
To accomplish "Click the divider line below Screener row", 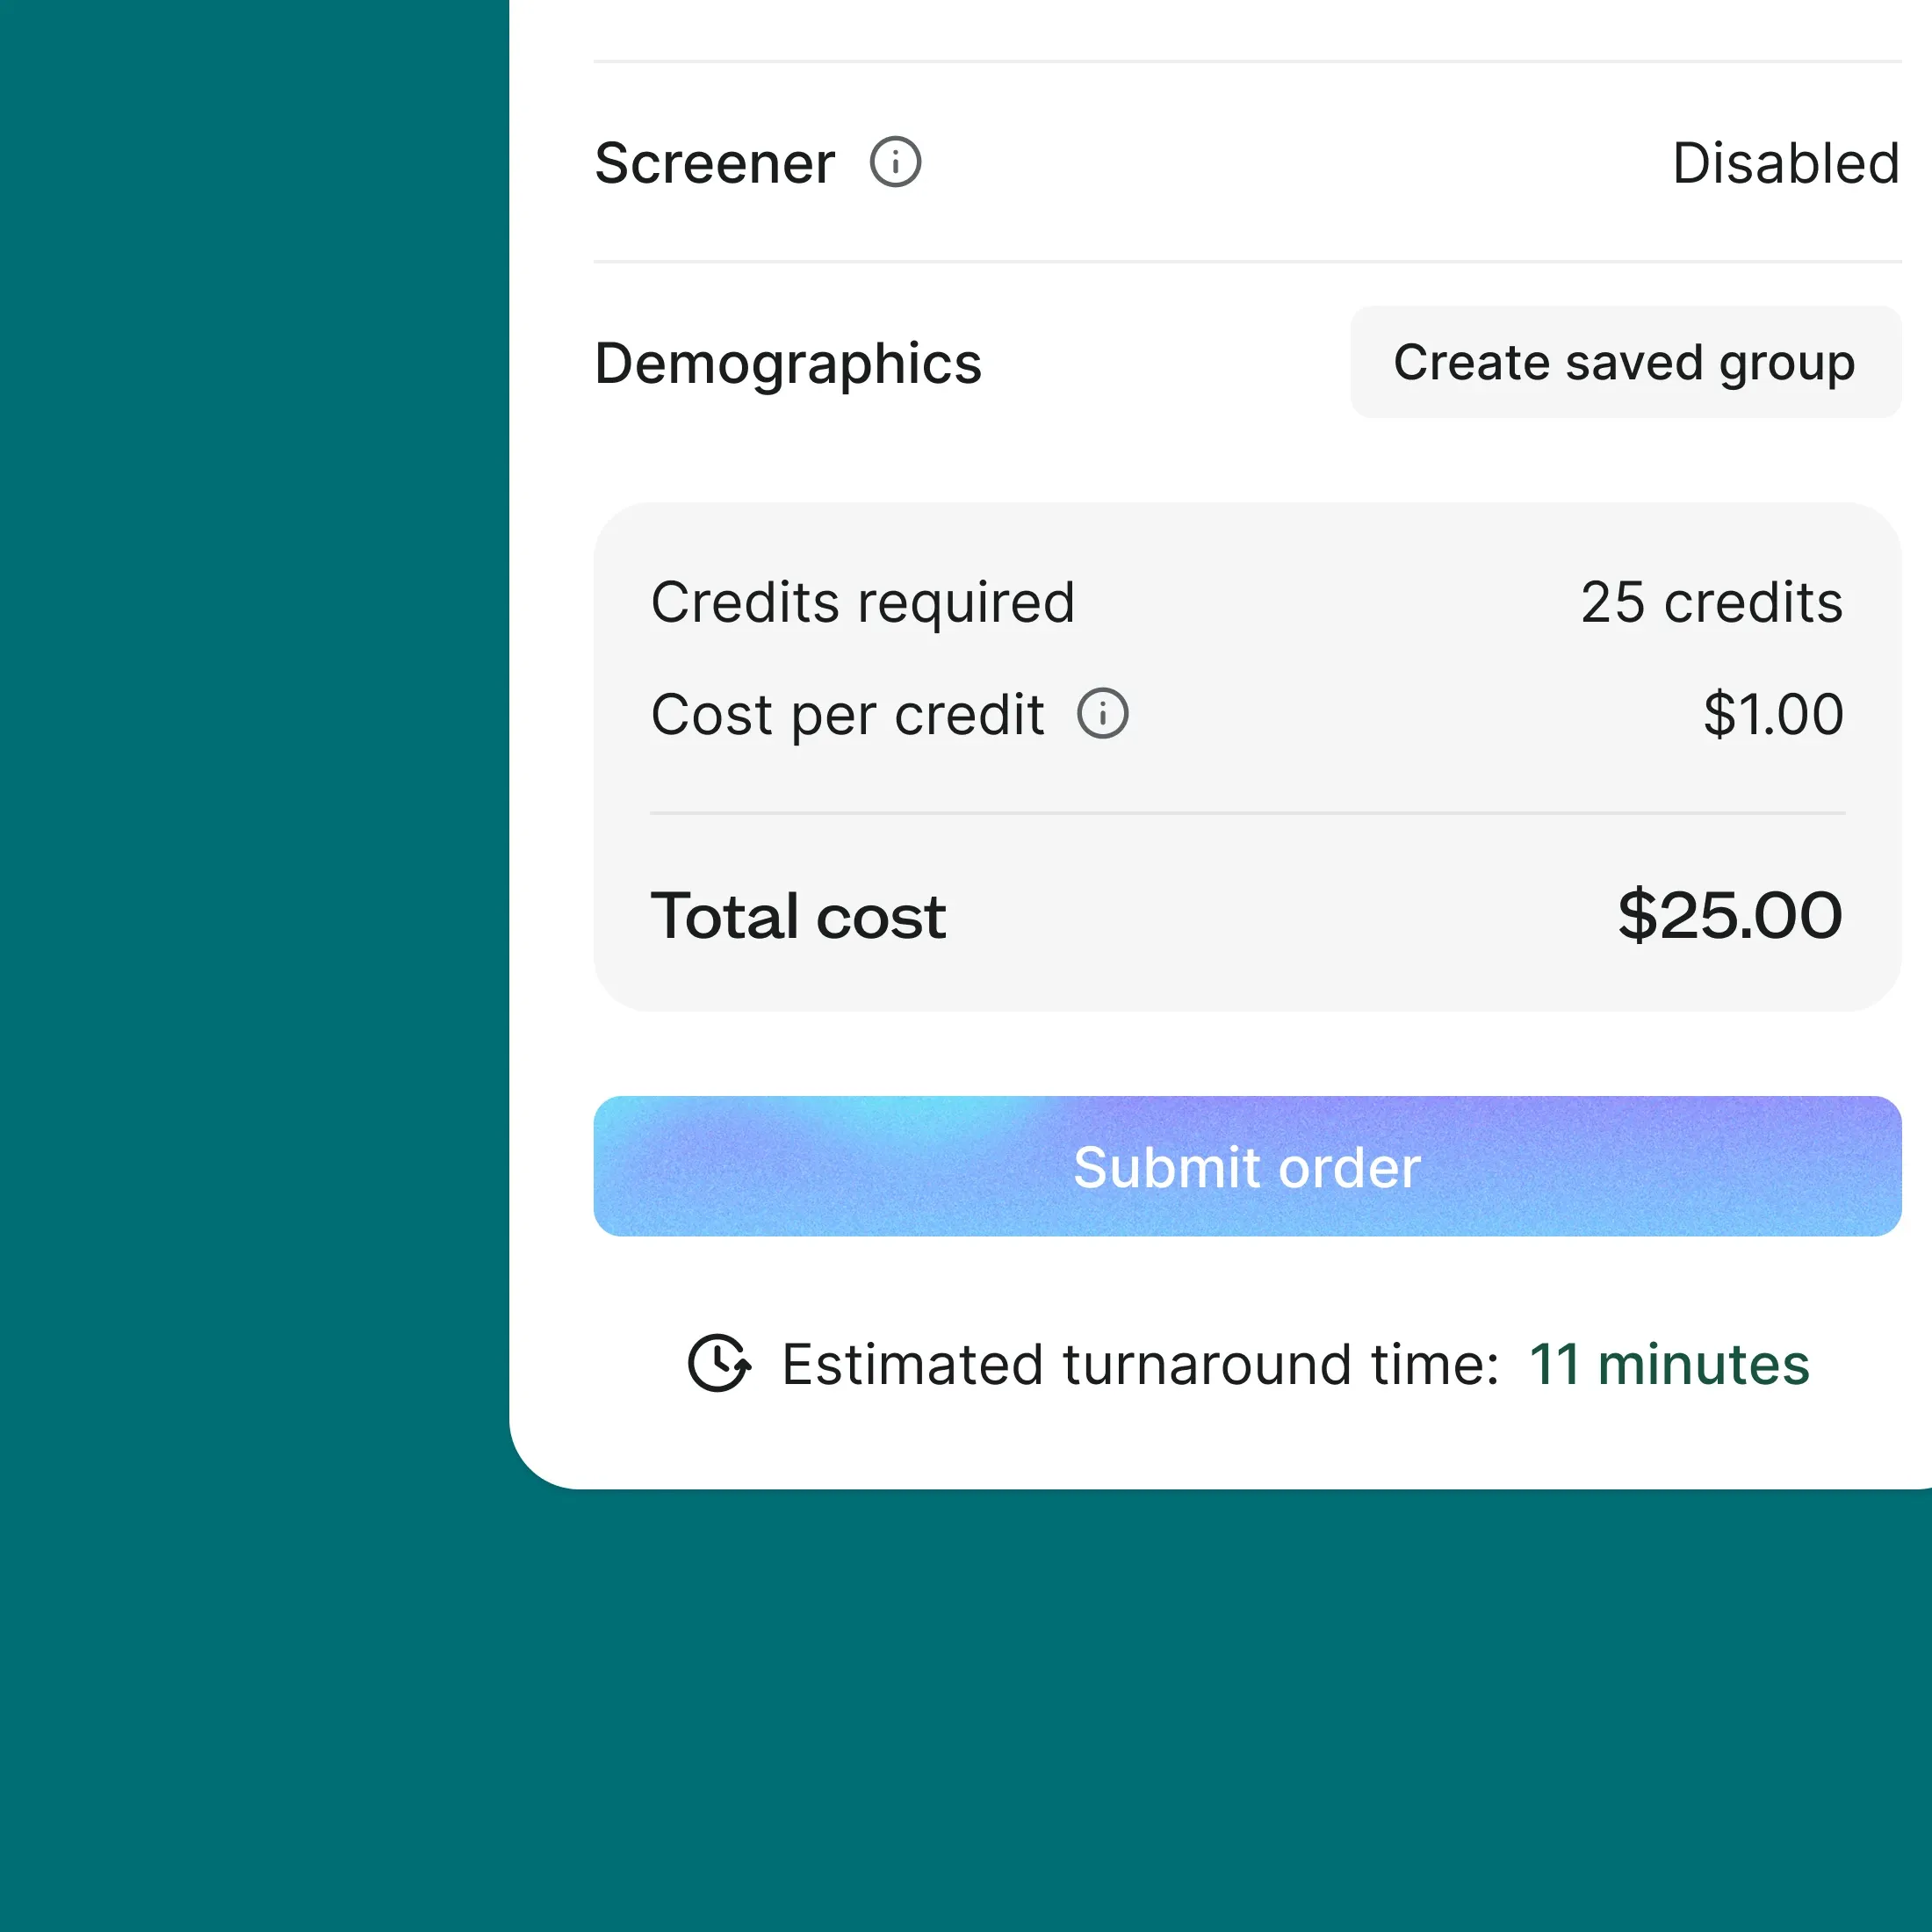I will 1247,262.
